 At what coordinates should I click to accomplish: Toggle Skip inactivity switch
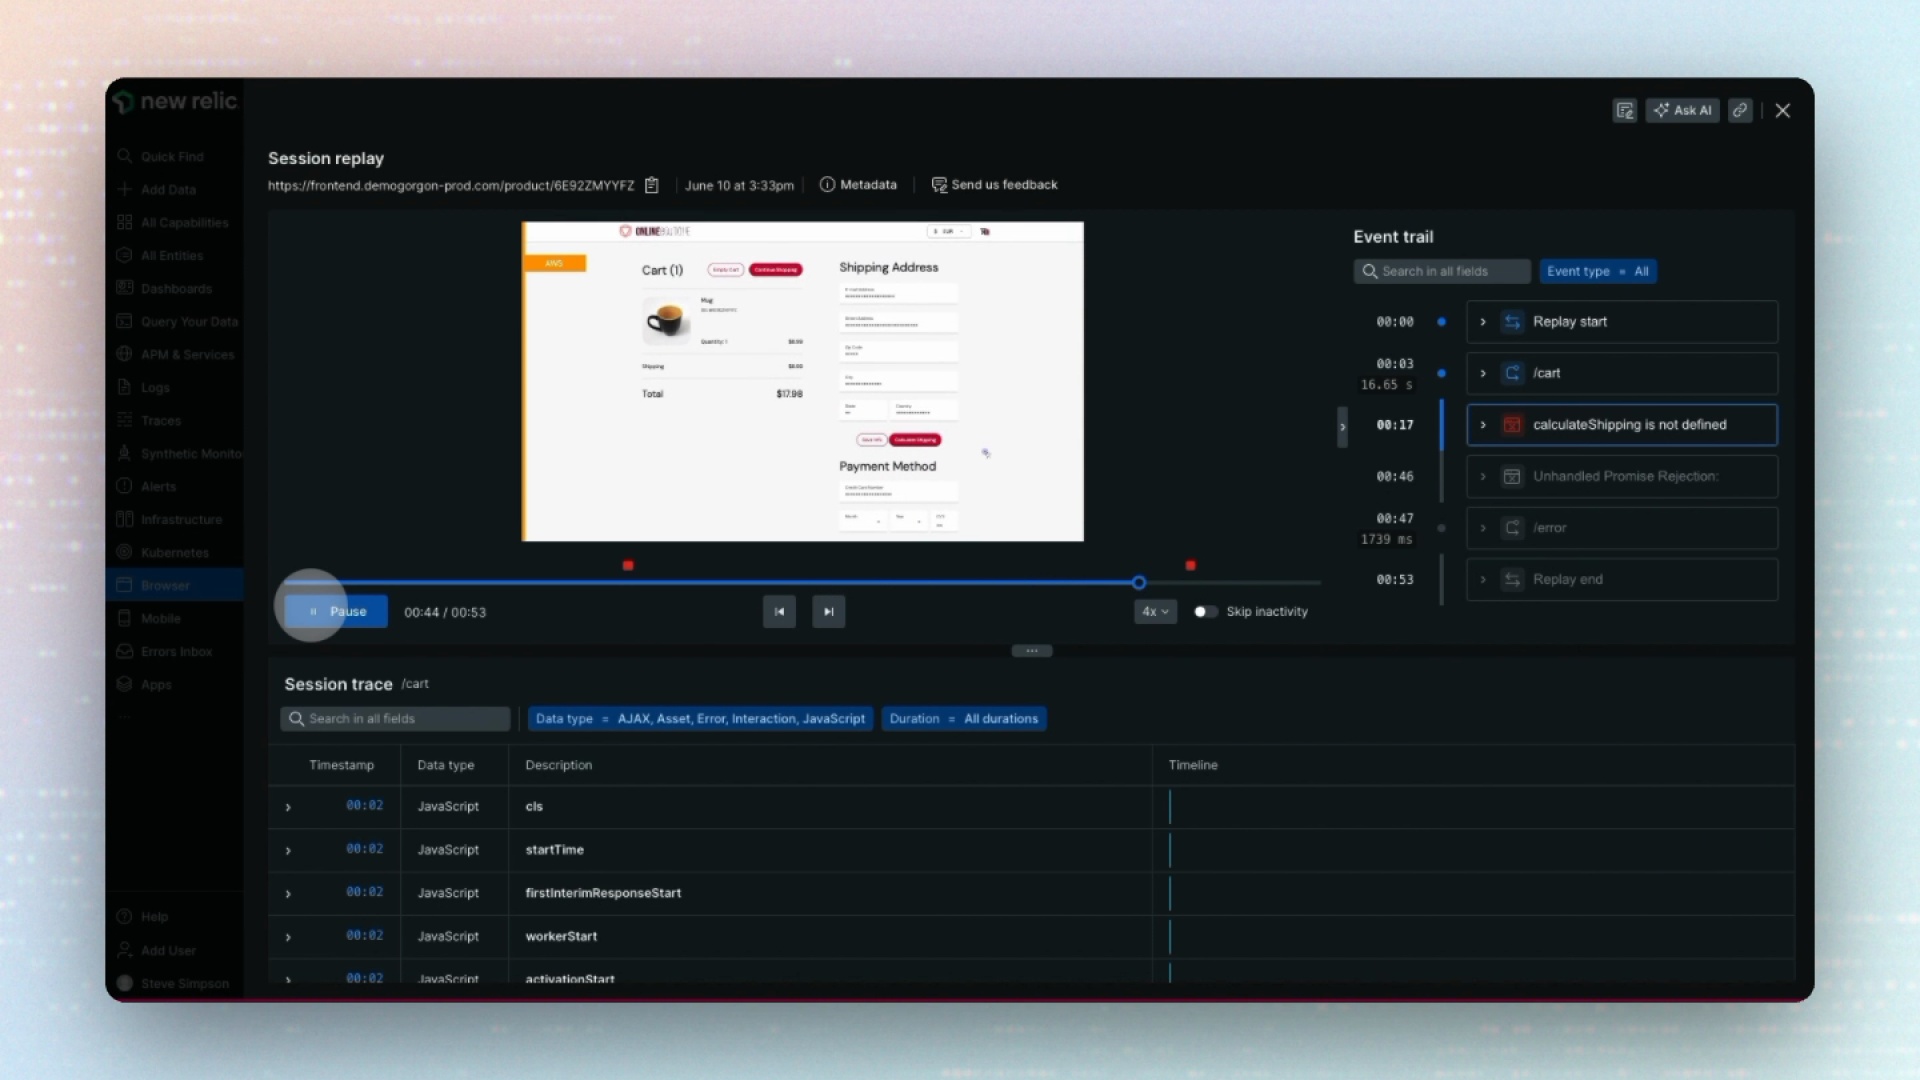[x=1205, y=612]
